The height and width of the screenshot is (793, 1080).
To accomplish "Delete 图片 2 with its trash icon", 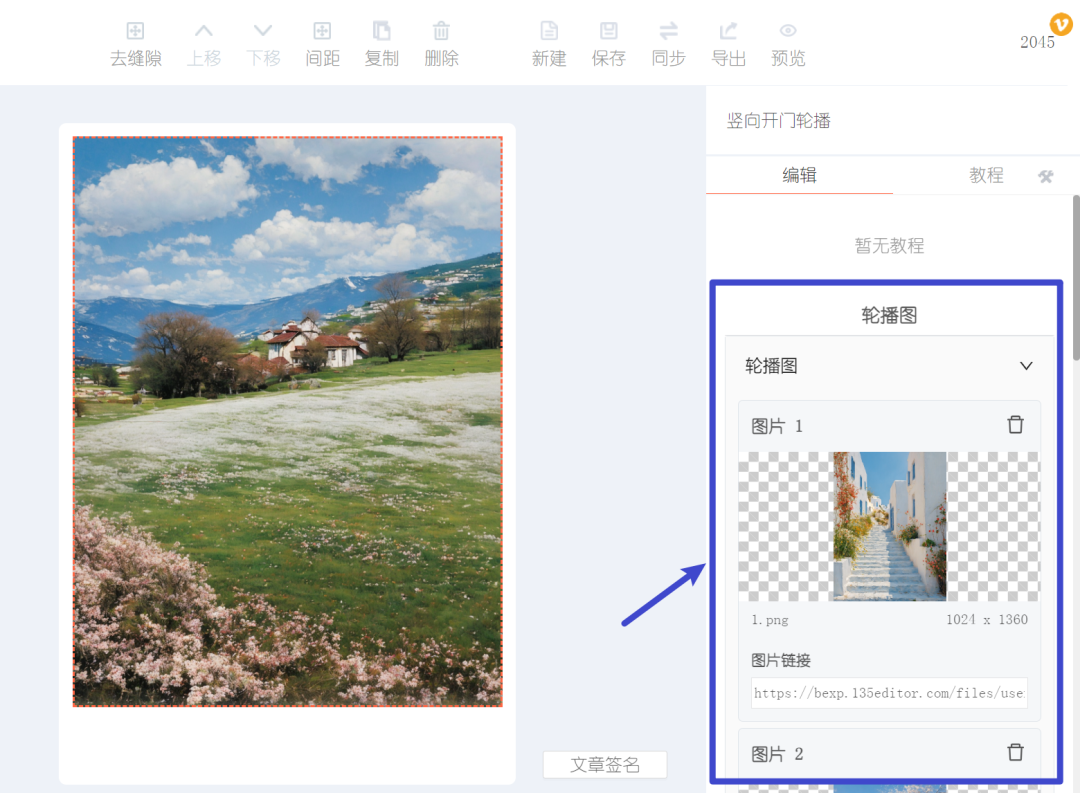I will tap(1015, 752).
